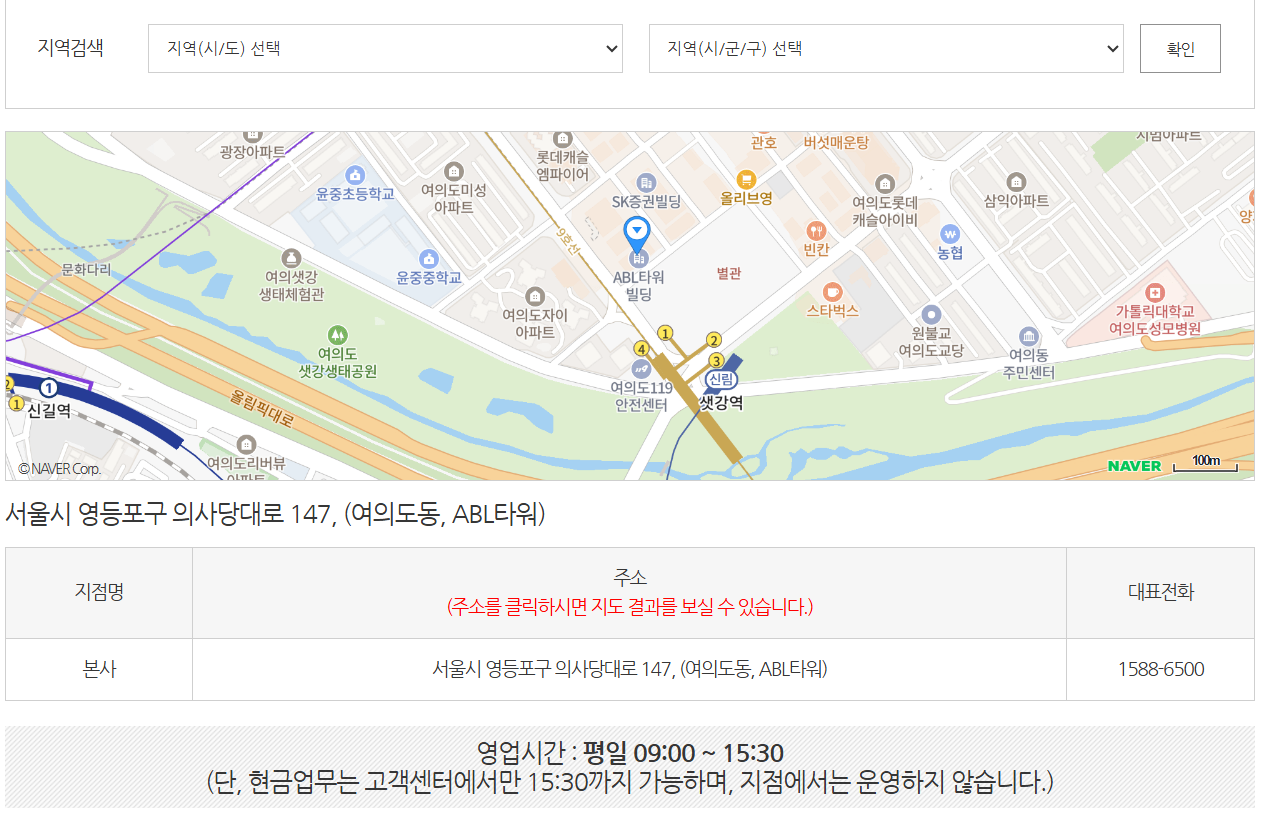Click the 1588-6500 phone number cell
Viewport: 1279px width, 832px height.
pos(1161,669)
